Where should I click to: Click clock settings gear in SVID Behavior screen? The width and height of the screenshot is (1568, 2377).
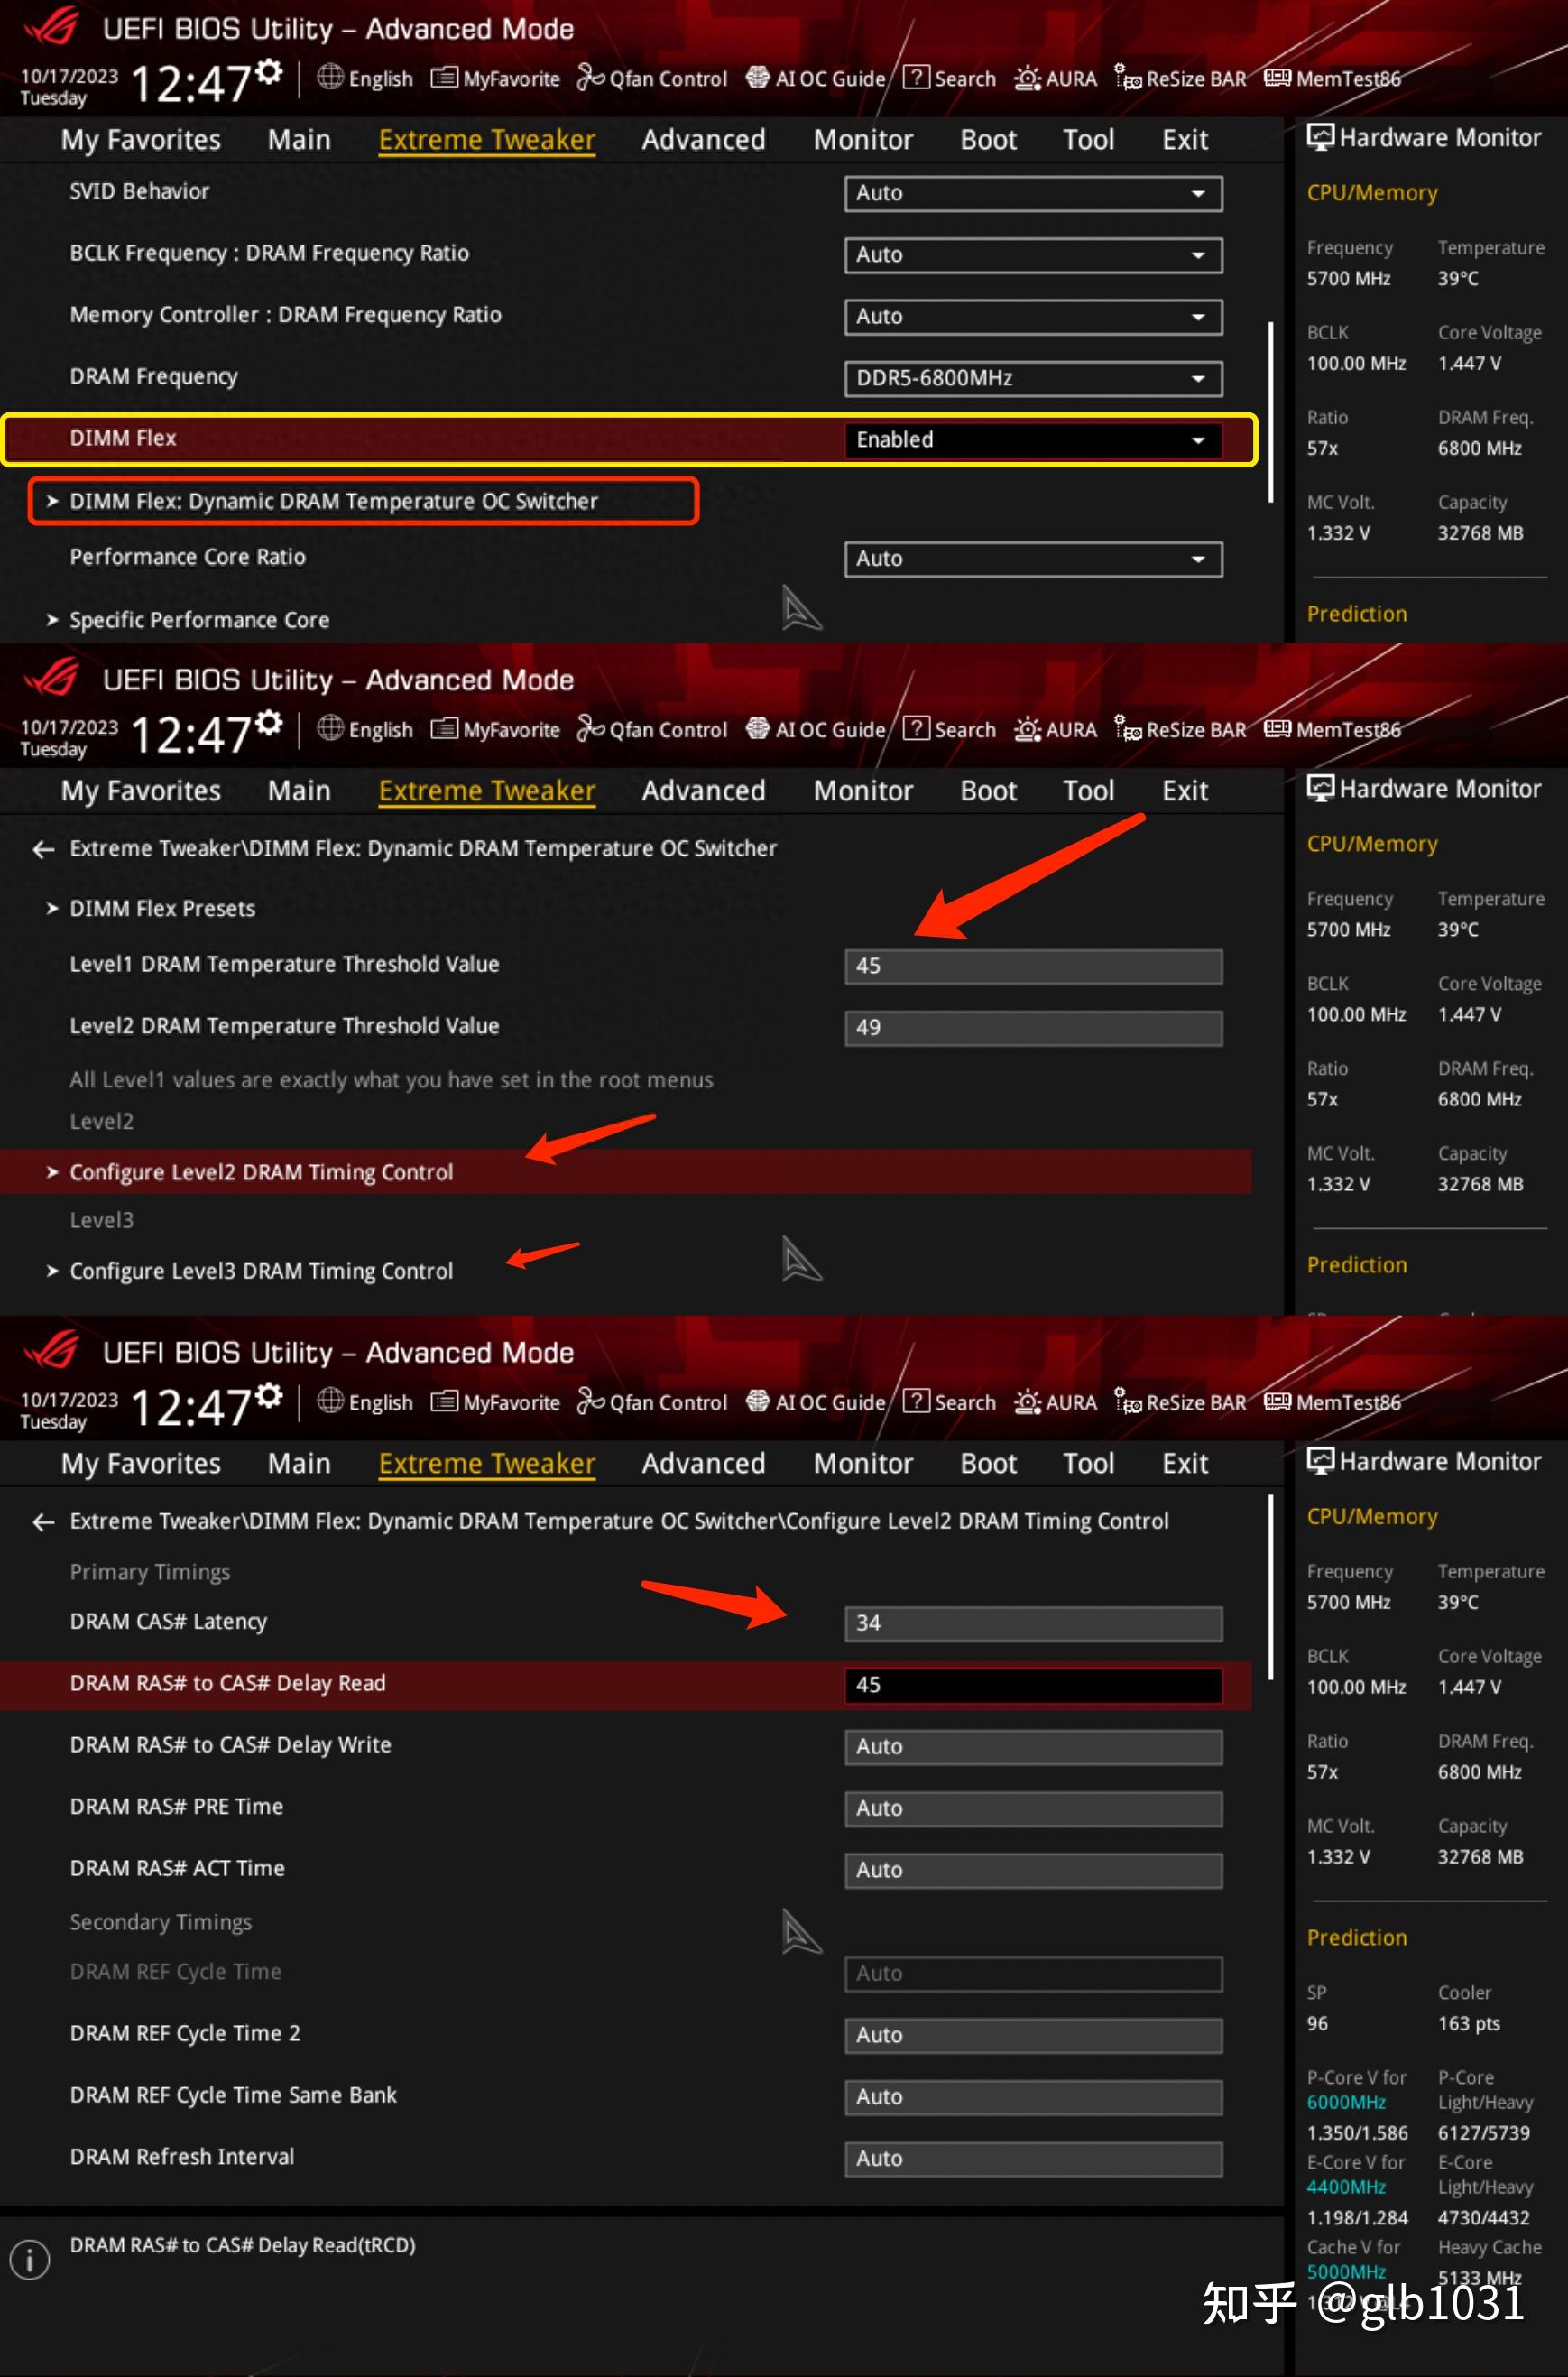click(268, 72)
